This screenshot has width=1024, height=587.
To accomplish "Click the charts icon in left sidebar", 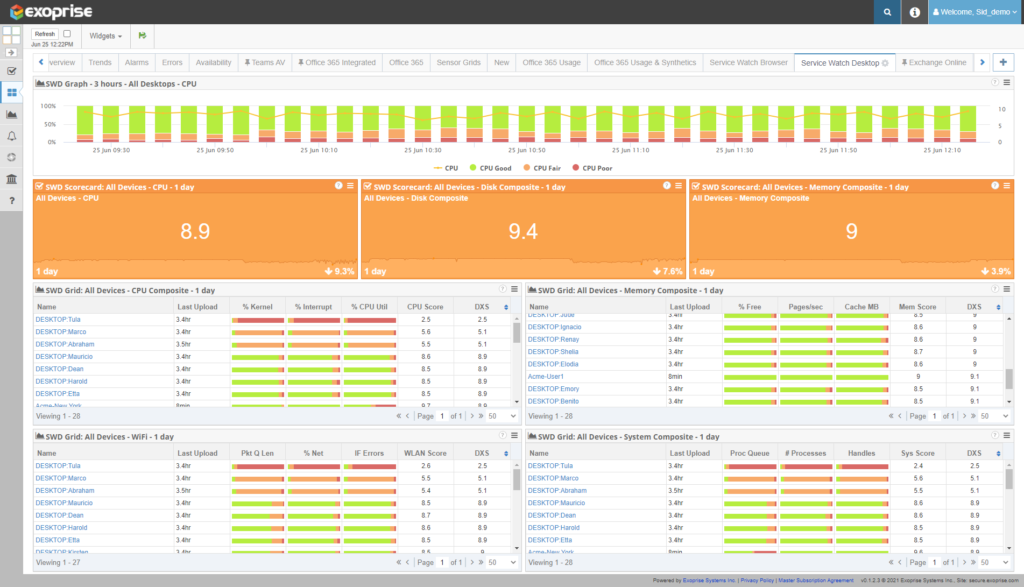I will click(11, 114).
